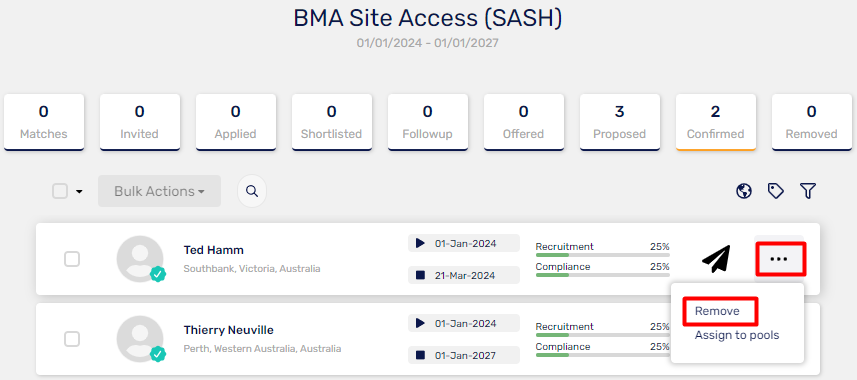Image resolution: width=857 pixels, height=380 pixels.
Task: Click Ted Hamm's end date 21-Mar-2024
Action: [x=463, y=275]
